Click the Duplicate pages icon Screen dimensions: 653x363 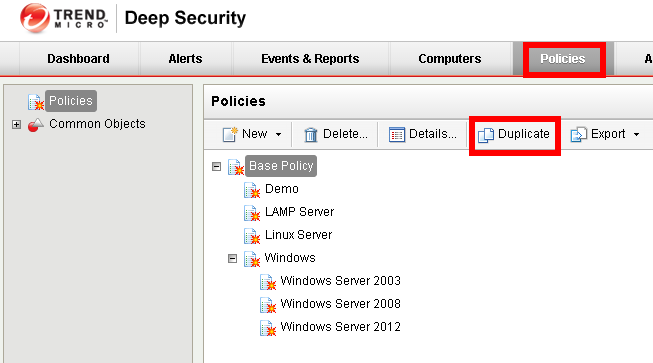tap(486, 135)
